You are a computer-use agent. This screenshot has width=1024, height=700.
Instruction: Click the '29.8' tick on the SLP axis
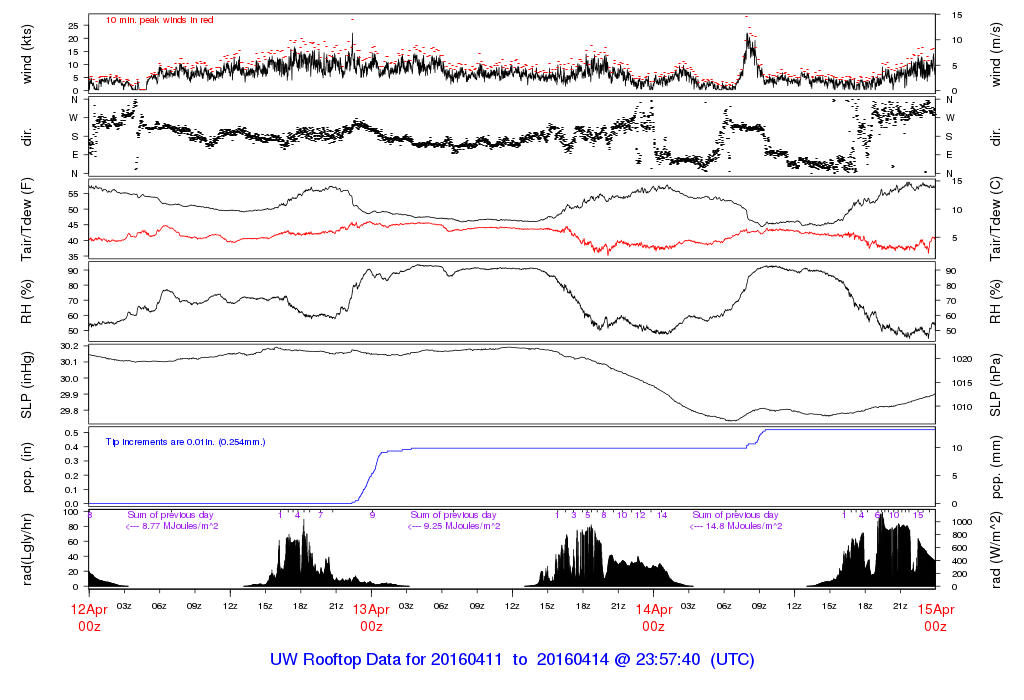70,411
